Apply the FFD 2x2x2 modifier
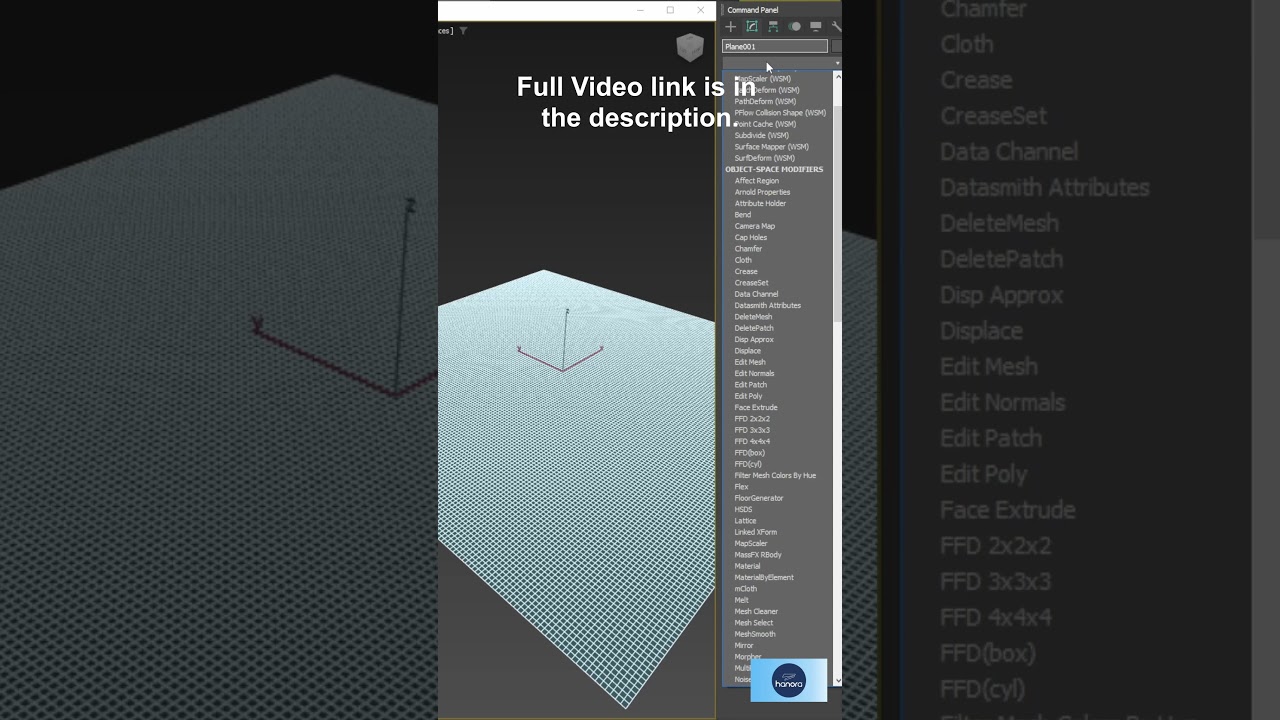1280x720 pixels. (752, 419)
